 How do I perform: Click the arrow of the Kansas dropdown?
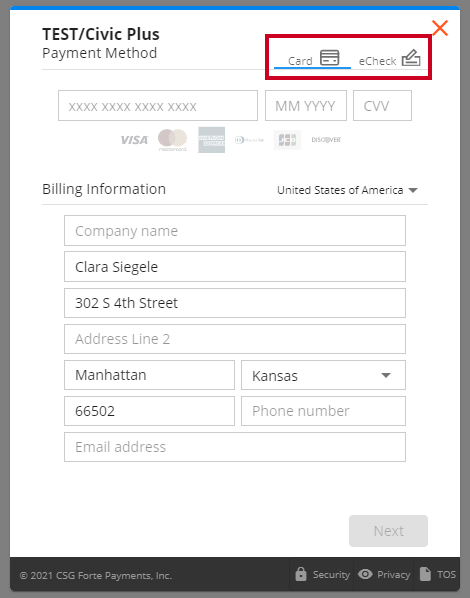click(x=386, y=376)
